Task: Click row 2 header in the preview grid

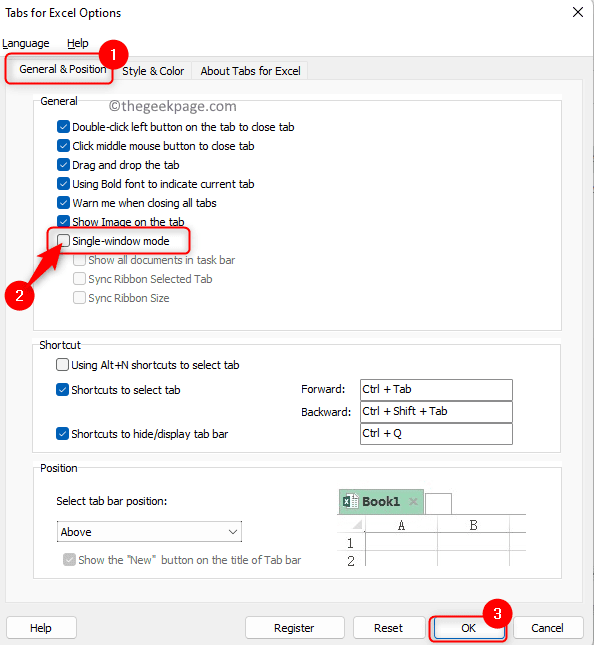Action: [350, 561]
